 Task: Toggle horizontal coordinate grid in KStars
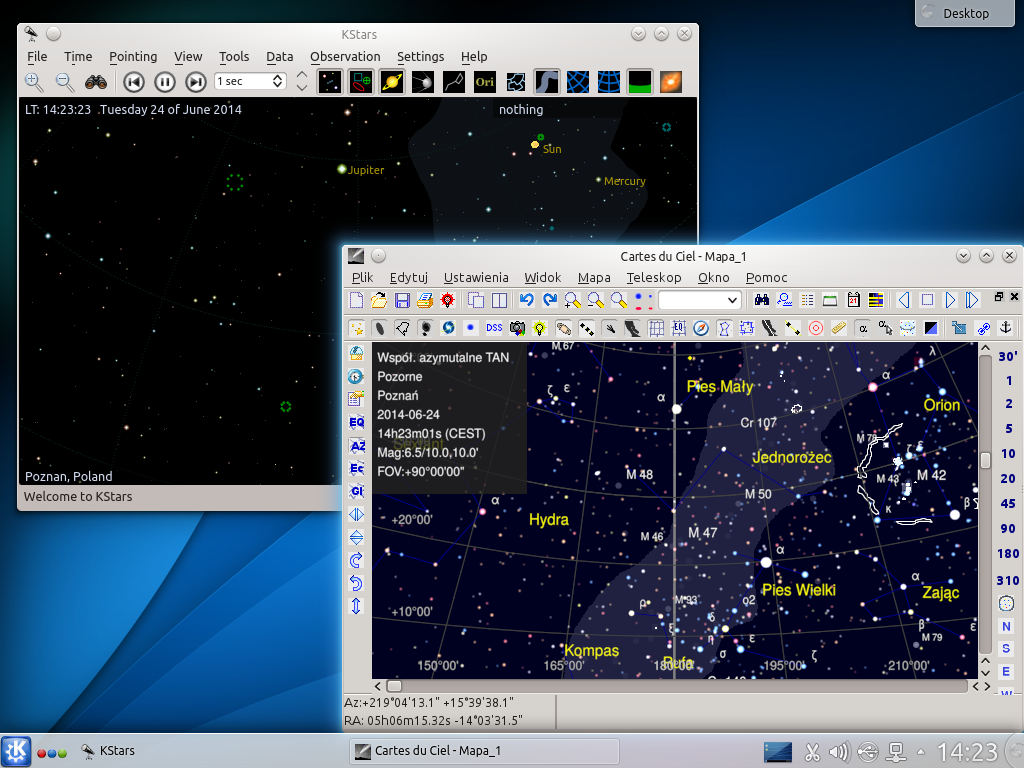click(x=609, y=82)
